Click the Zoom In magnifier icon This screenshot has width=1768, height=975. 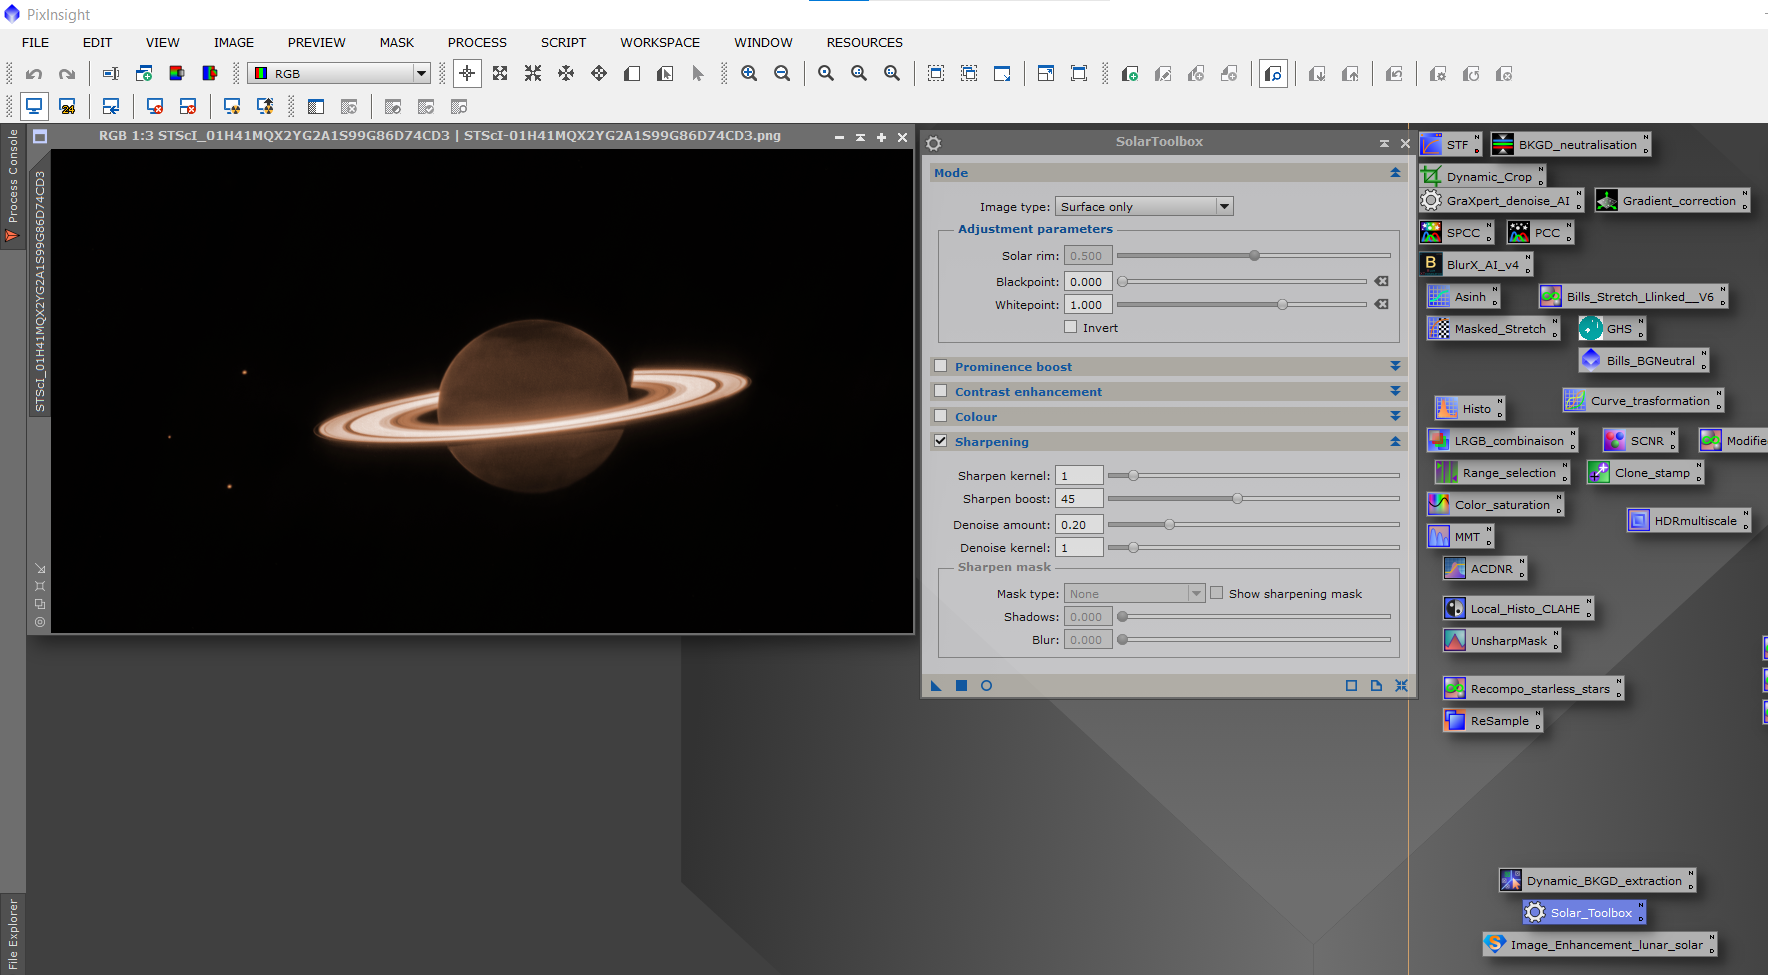(x=749, y=74)
